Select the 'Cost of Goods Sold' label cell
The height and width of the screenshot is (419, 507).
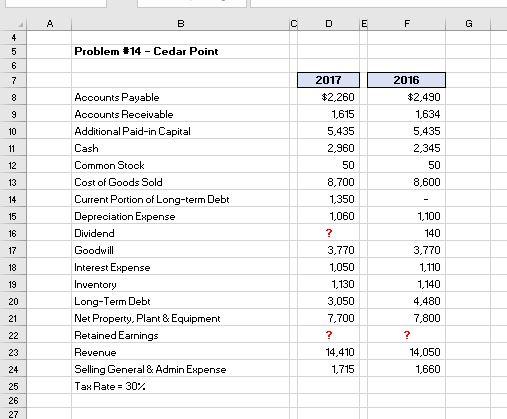click(180, 182)
